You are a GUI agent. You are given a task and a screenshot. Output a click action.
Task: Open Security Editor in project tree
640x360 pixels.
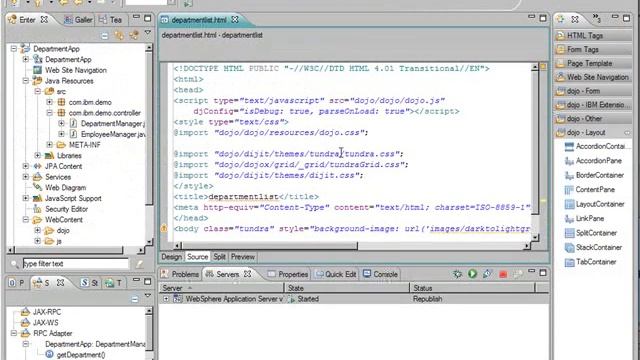pyautogui.click(x=61, y=209)
